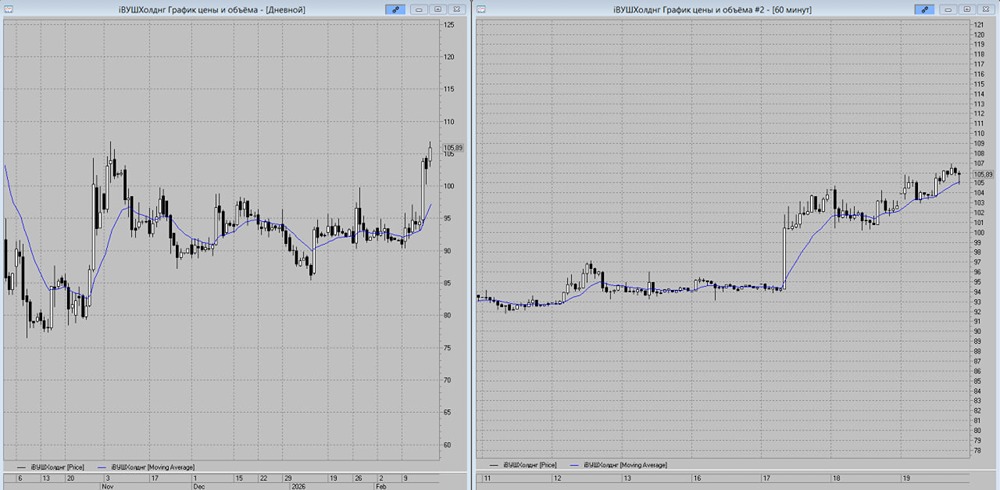Close the 60 минут chart window

pos(986,9)
